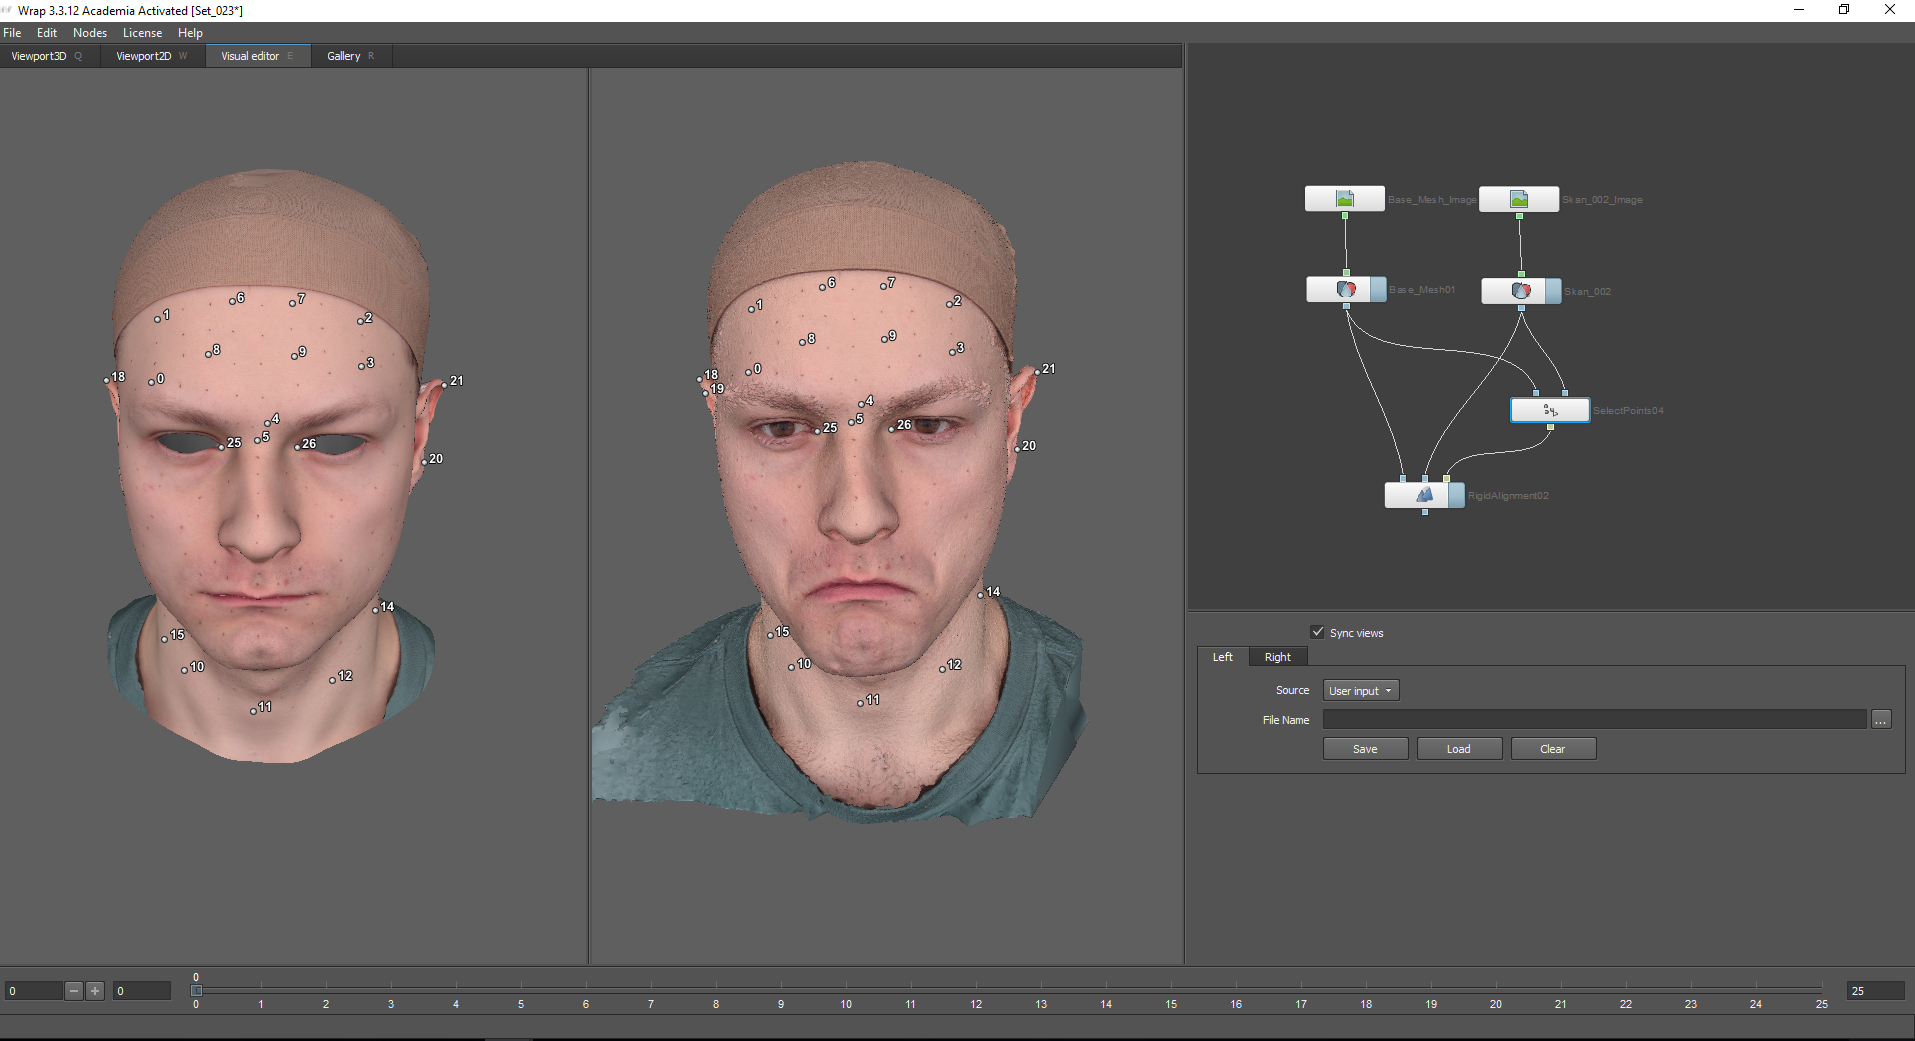The height and width of the screenshot is (1041, 1915).
Task: Click the timeline playhead handle at frame 0
Action: (x=196, y=990)
